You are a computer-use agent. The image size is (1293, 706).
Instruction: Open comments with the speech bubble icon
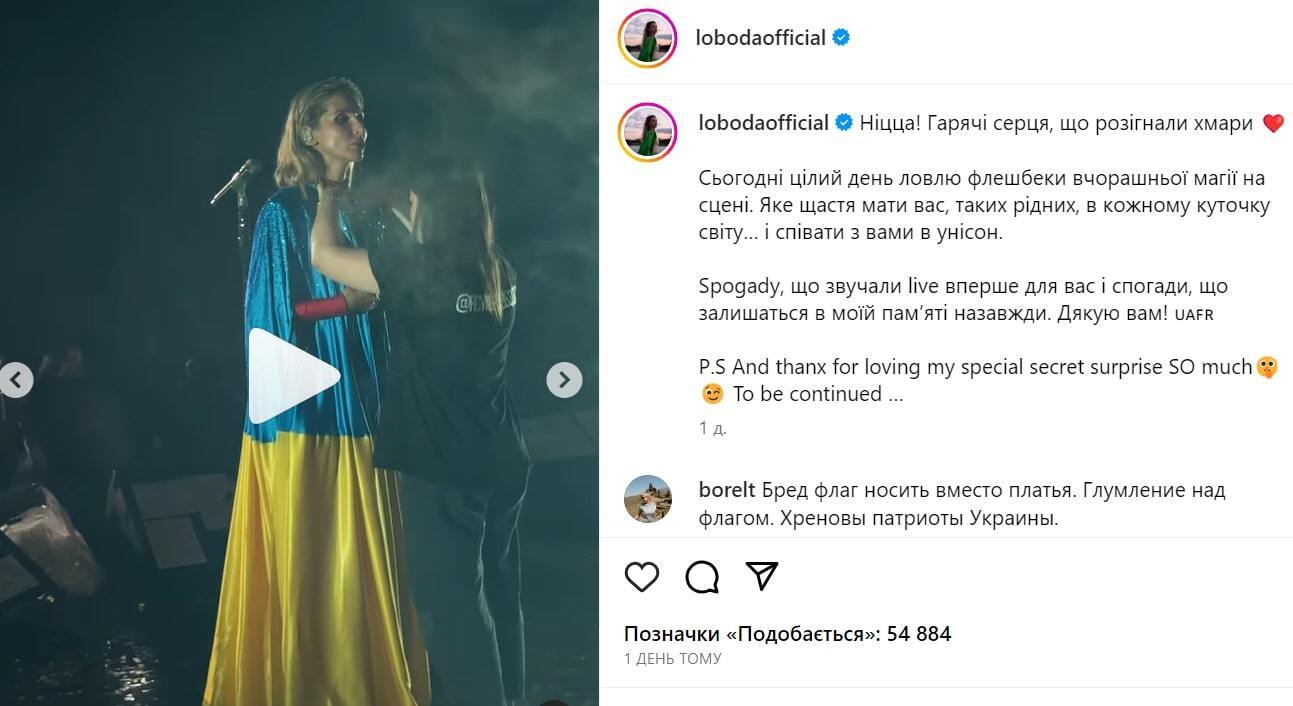pyautogui.click(x=702, y=576)
